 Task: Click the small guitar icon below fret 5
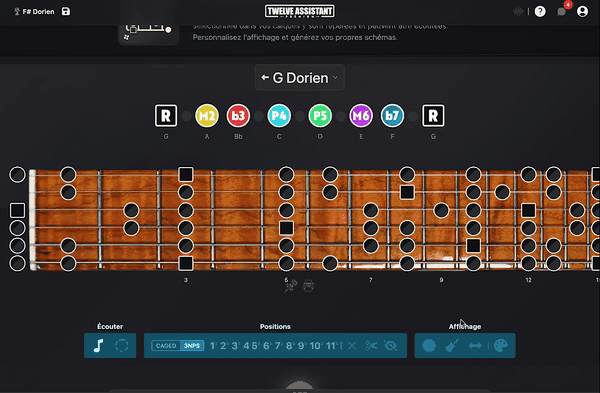pyautogui.click(x=291, y=286)
